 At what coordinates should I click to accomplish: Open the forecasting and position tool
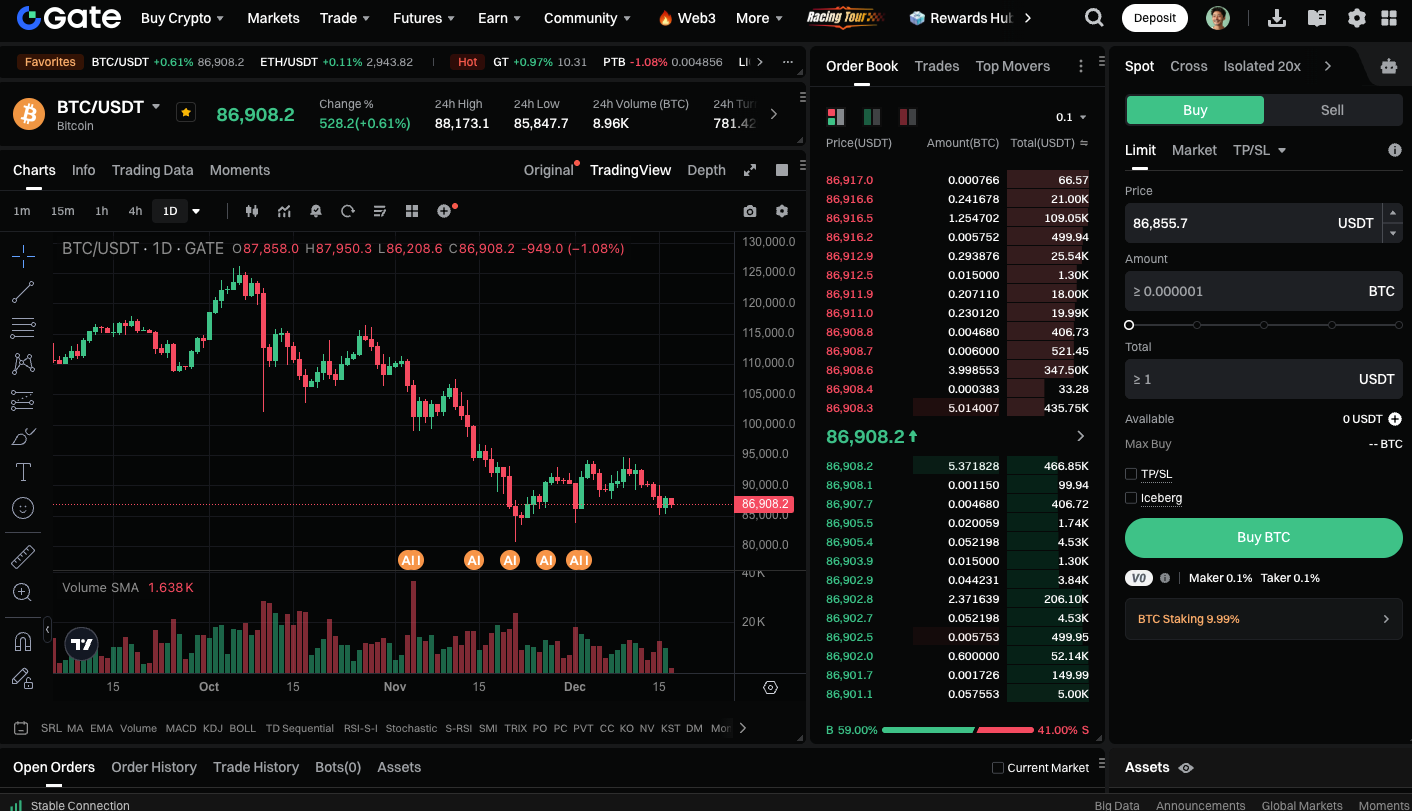[x=23, y=400]
